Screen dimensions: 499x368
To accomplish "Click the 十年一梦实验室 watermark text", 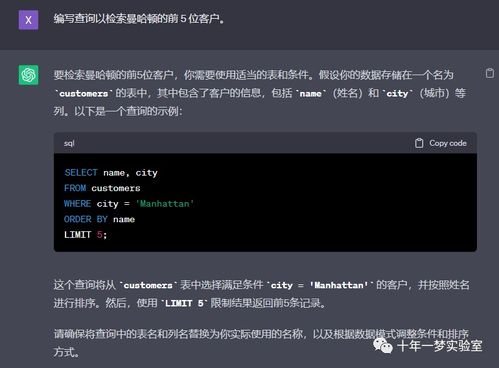I will (x=440, y=346).
